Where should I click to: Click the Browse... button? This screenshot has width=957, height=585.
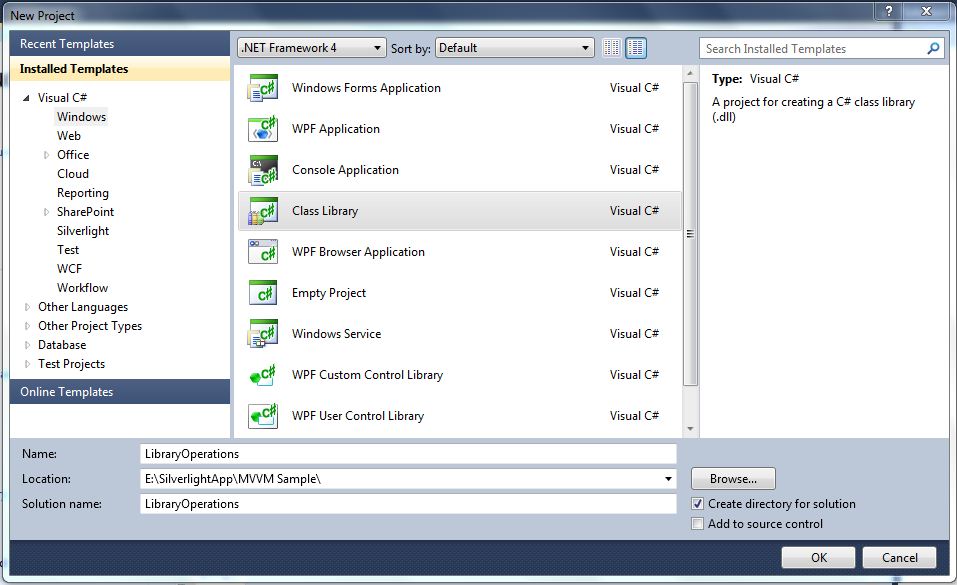click(733, 479)
